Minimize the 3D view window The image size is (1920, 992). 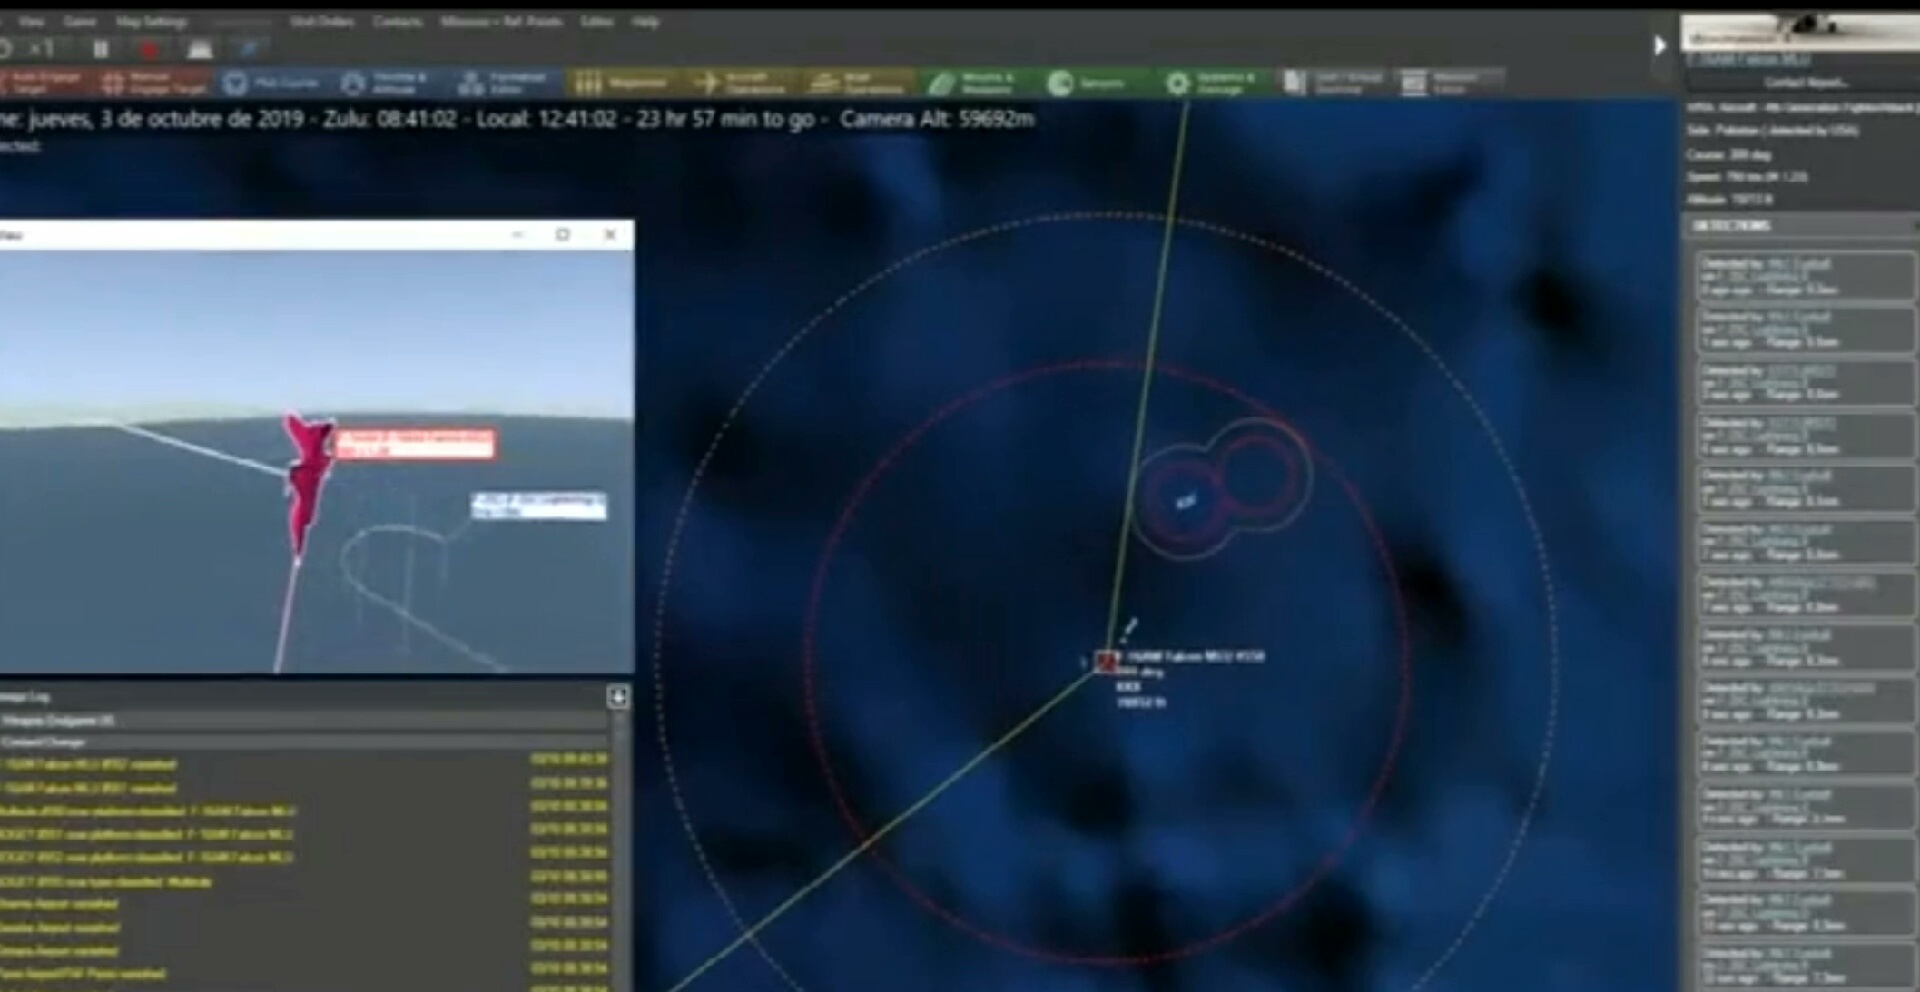[517, 234]
